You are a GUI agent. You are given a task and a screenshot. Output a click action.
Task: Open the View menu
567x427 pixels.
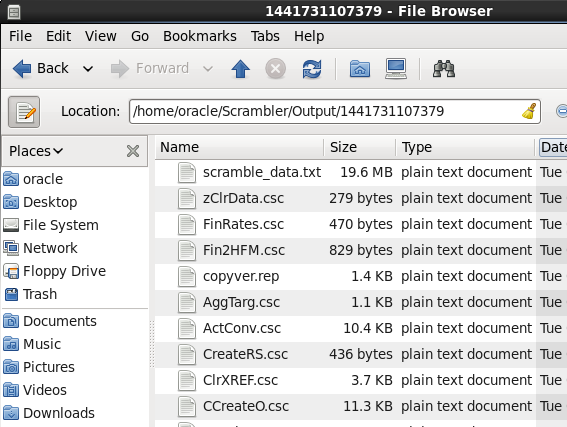[101, 36]
